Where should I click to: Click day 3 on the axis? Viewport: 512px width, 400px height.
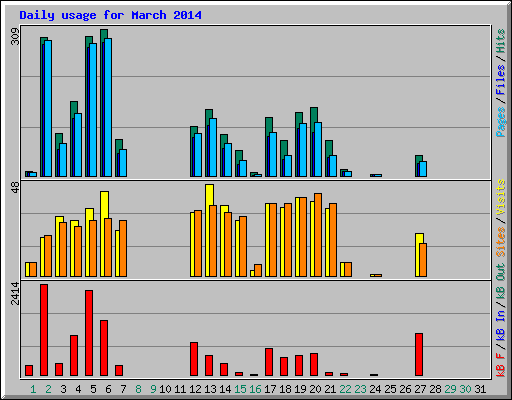tap(63, 389)
